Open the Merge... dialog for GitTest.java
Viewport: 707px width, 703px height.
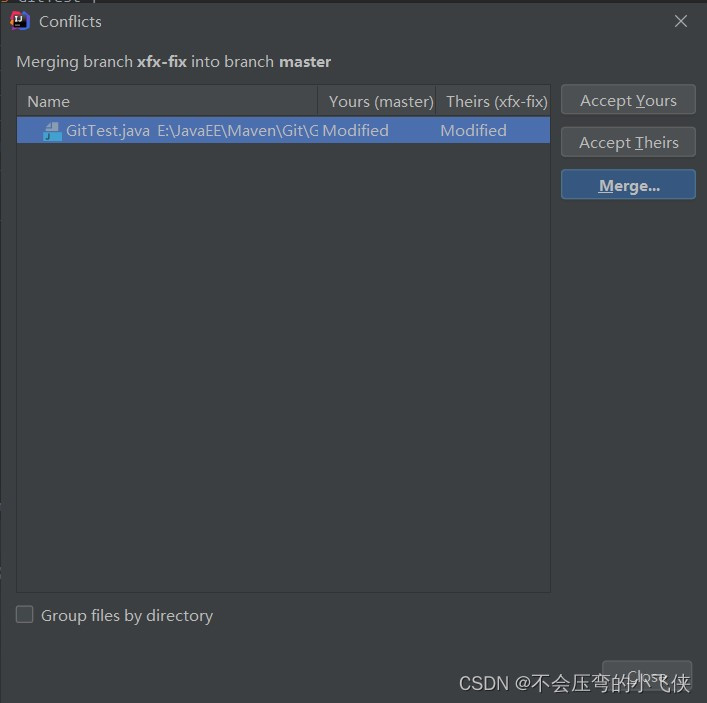628,185
